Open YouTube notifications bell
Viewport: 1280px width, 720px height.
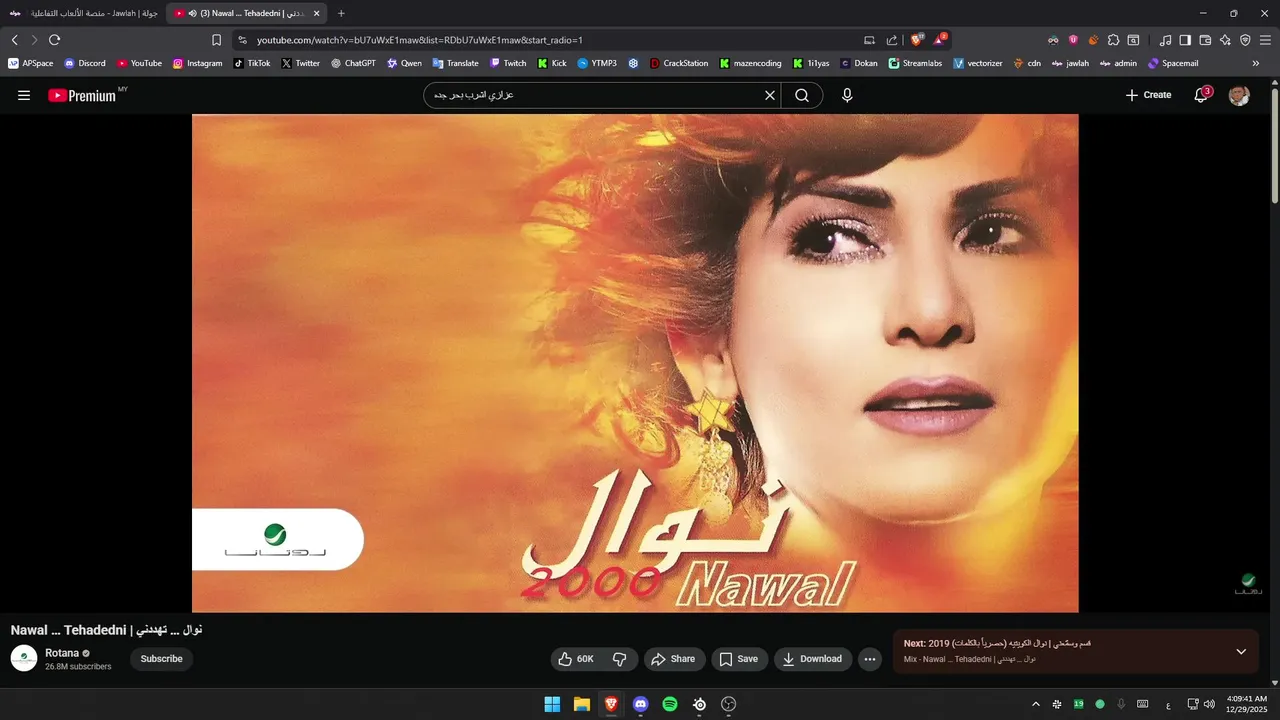coord(1202,95)
